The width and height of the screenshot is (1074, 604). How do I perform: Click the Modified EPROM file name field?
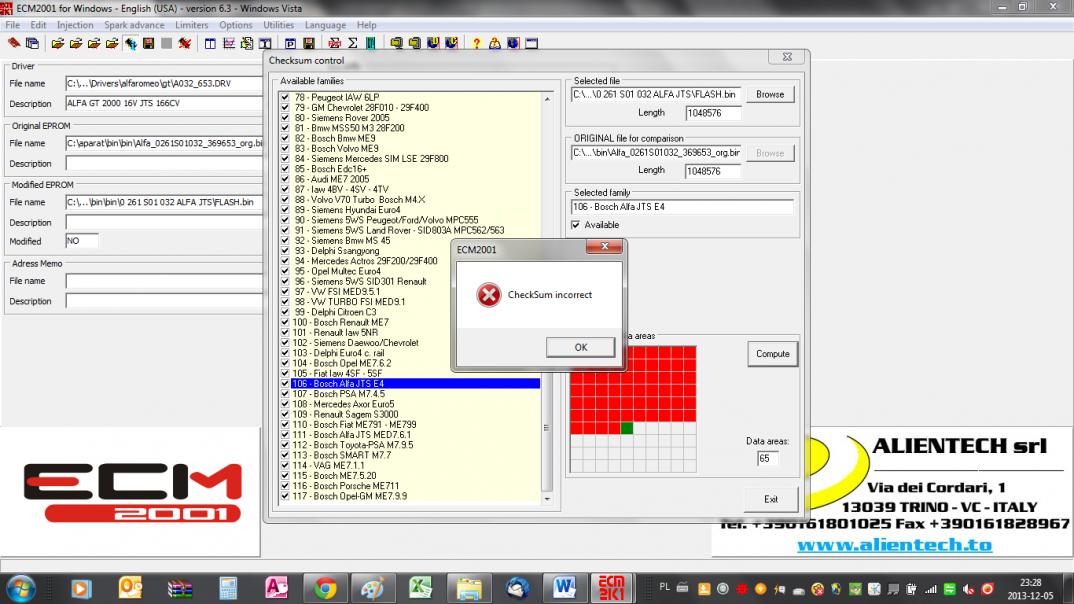pos(164,203)
